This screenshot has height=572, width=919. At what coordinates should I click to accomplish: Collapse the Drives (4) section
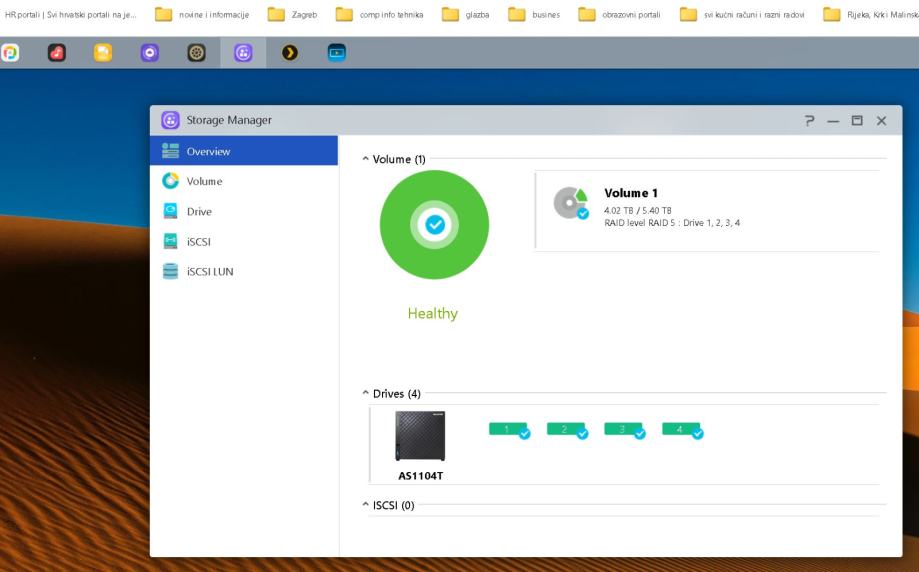pyautogui.click(x=365, y=394)
